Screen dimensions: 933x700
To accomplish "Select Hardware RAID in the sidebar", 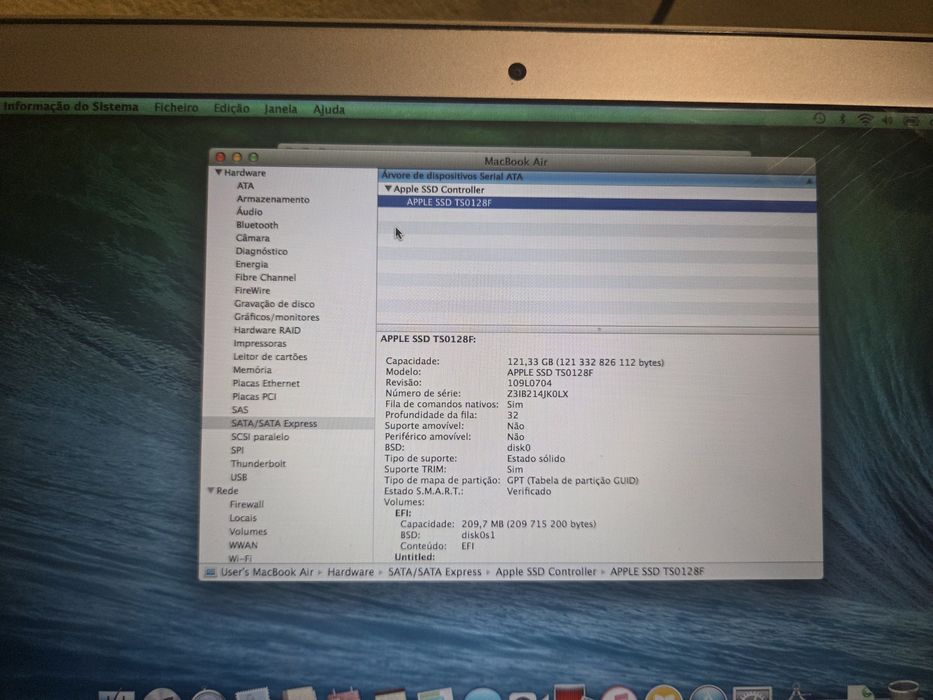I will 267,330.
